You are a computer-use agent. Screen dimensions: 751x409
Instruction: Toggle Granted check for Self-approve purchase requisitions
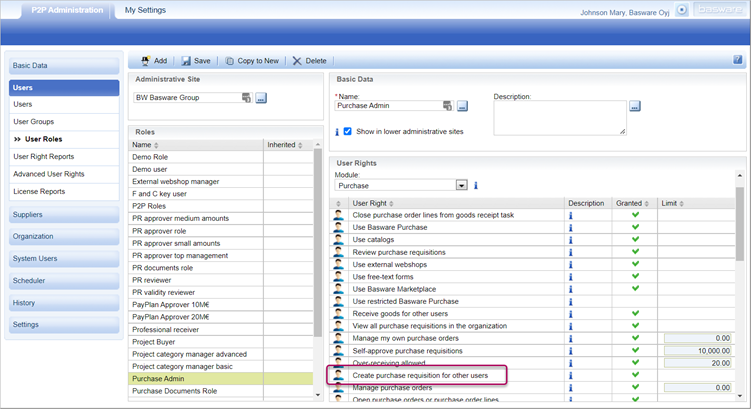[636, 350]
